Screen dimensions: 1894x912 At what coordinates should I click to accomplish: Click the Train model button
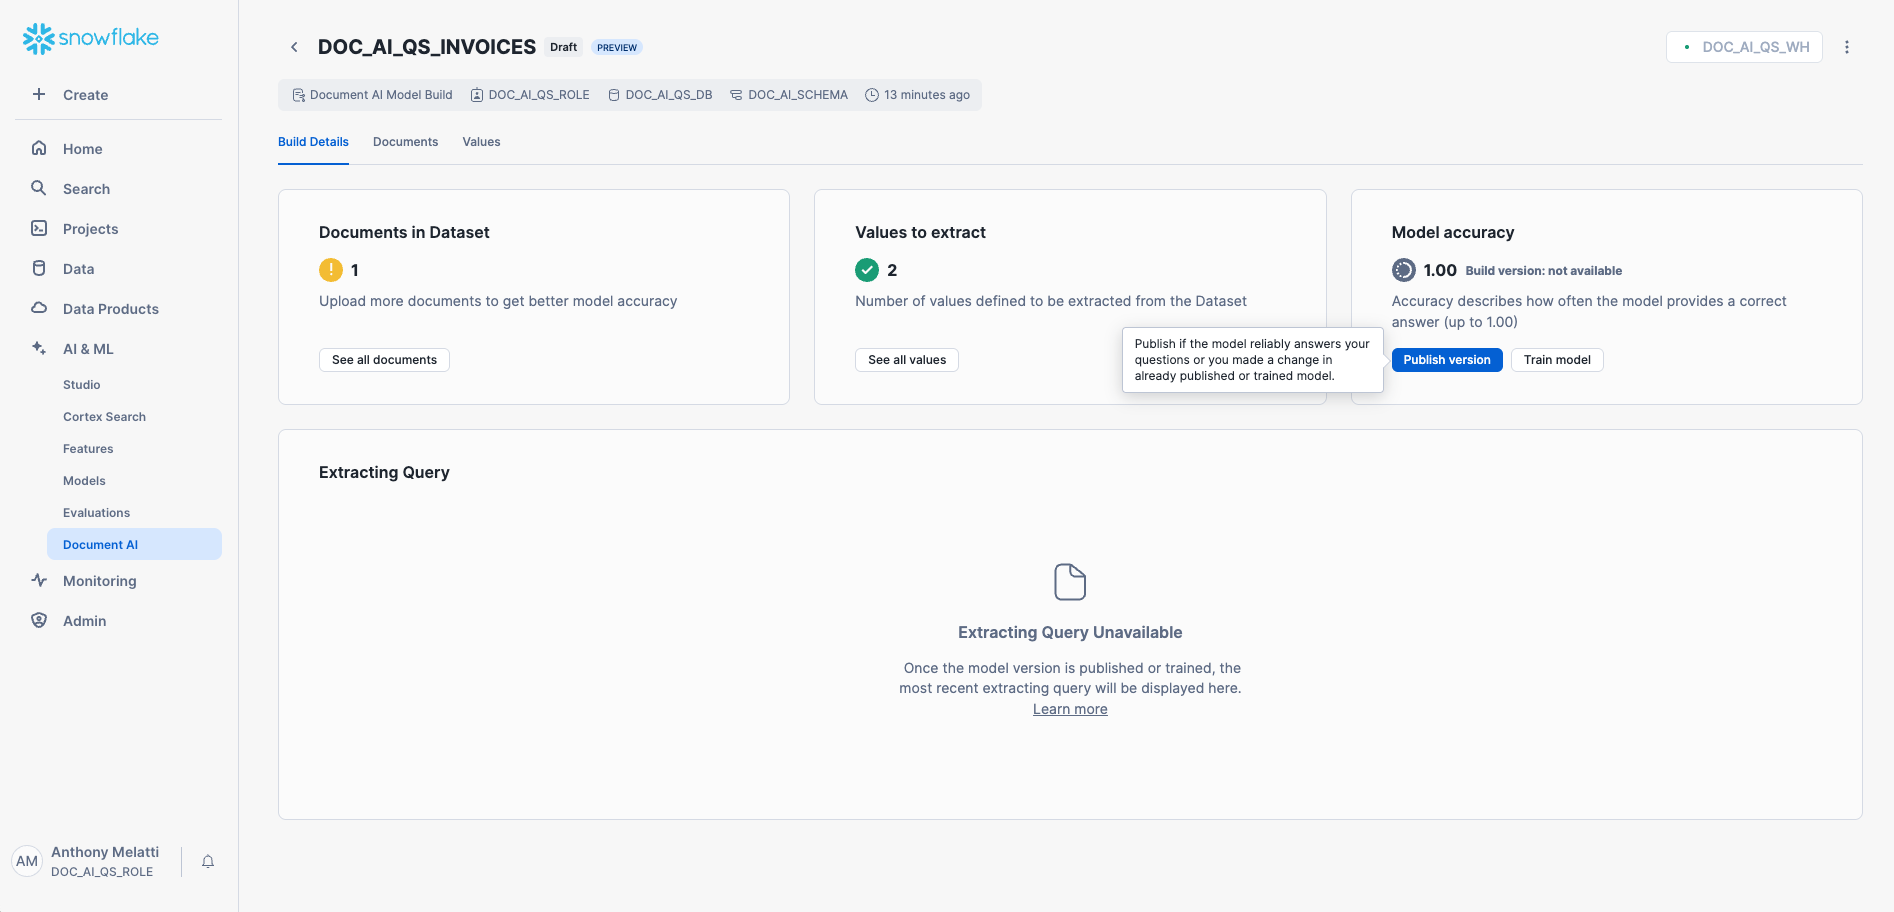tap(1556, 360)
